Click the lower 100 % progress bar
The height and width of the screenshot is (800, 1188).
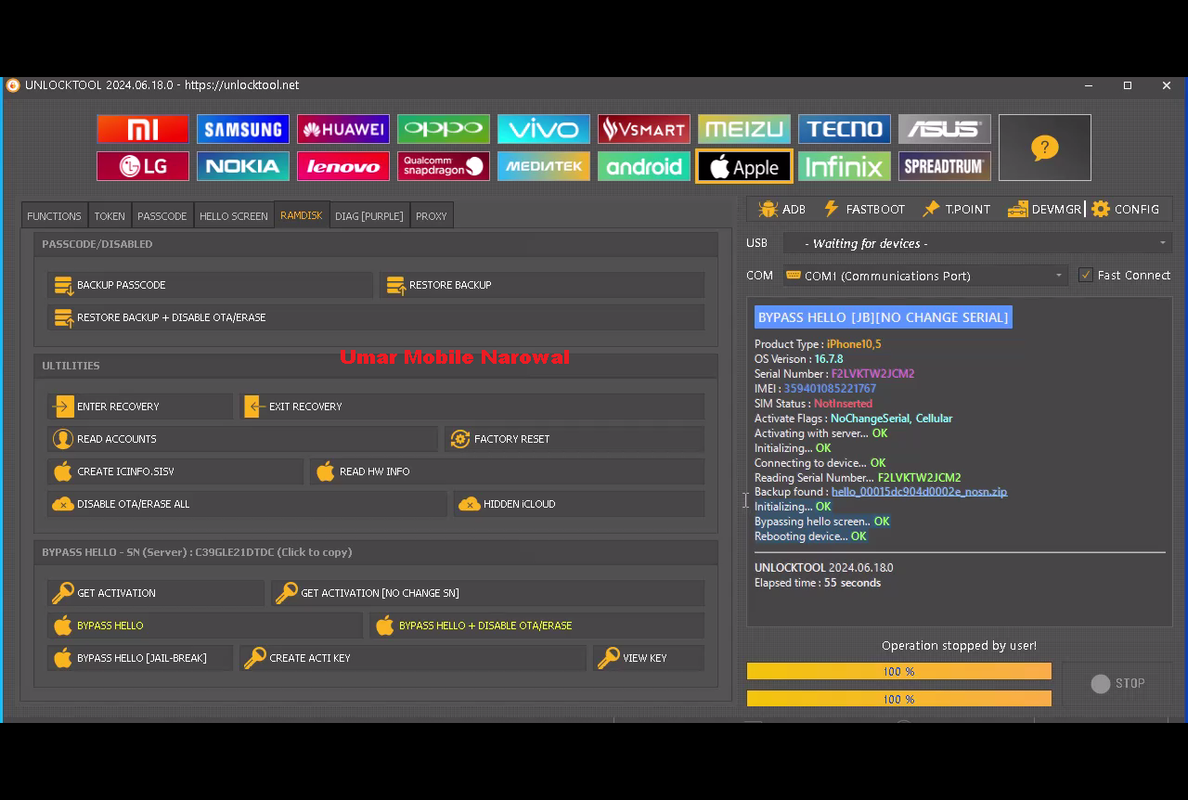899,698
